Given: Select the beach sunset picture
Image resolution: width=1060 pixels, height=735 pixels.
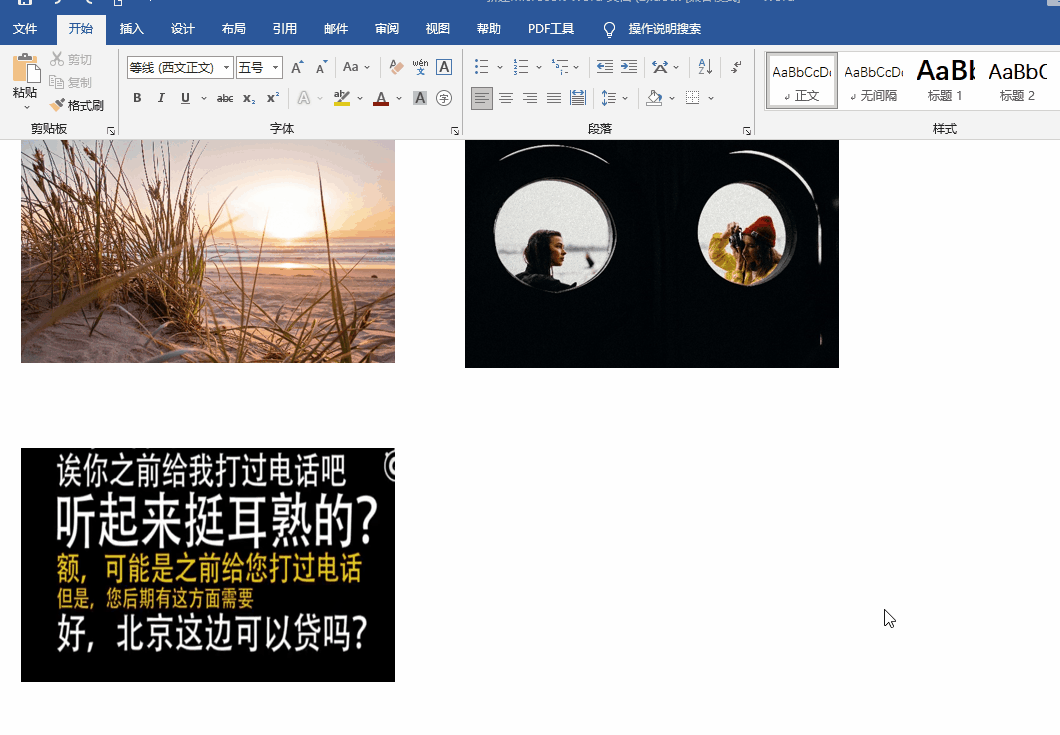Looking at the screenshot, I should [x=208, y=251].
